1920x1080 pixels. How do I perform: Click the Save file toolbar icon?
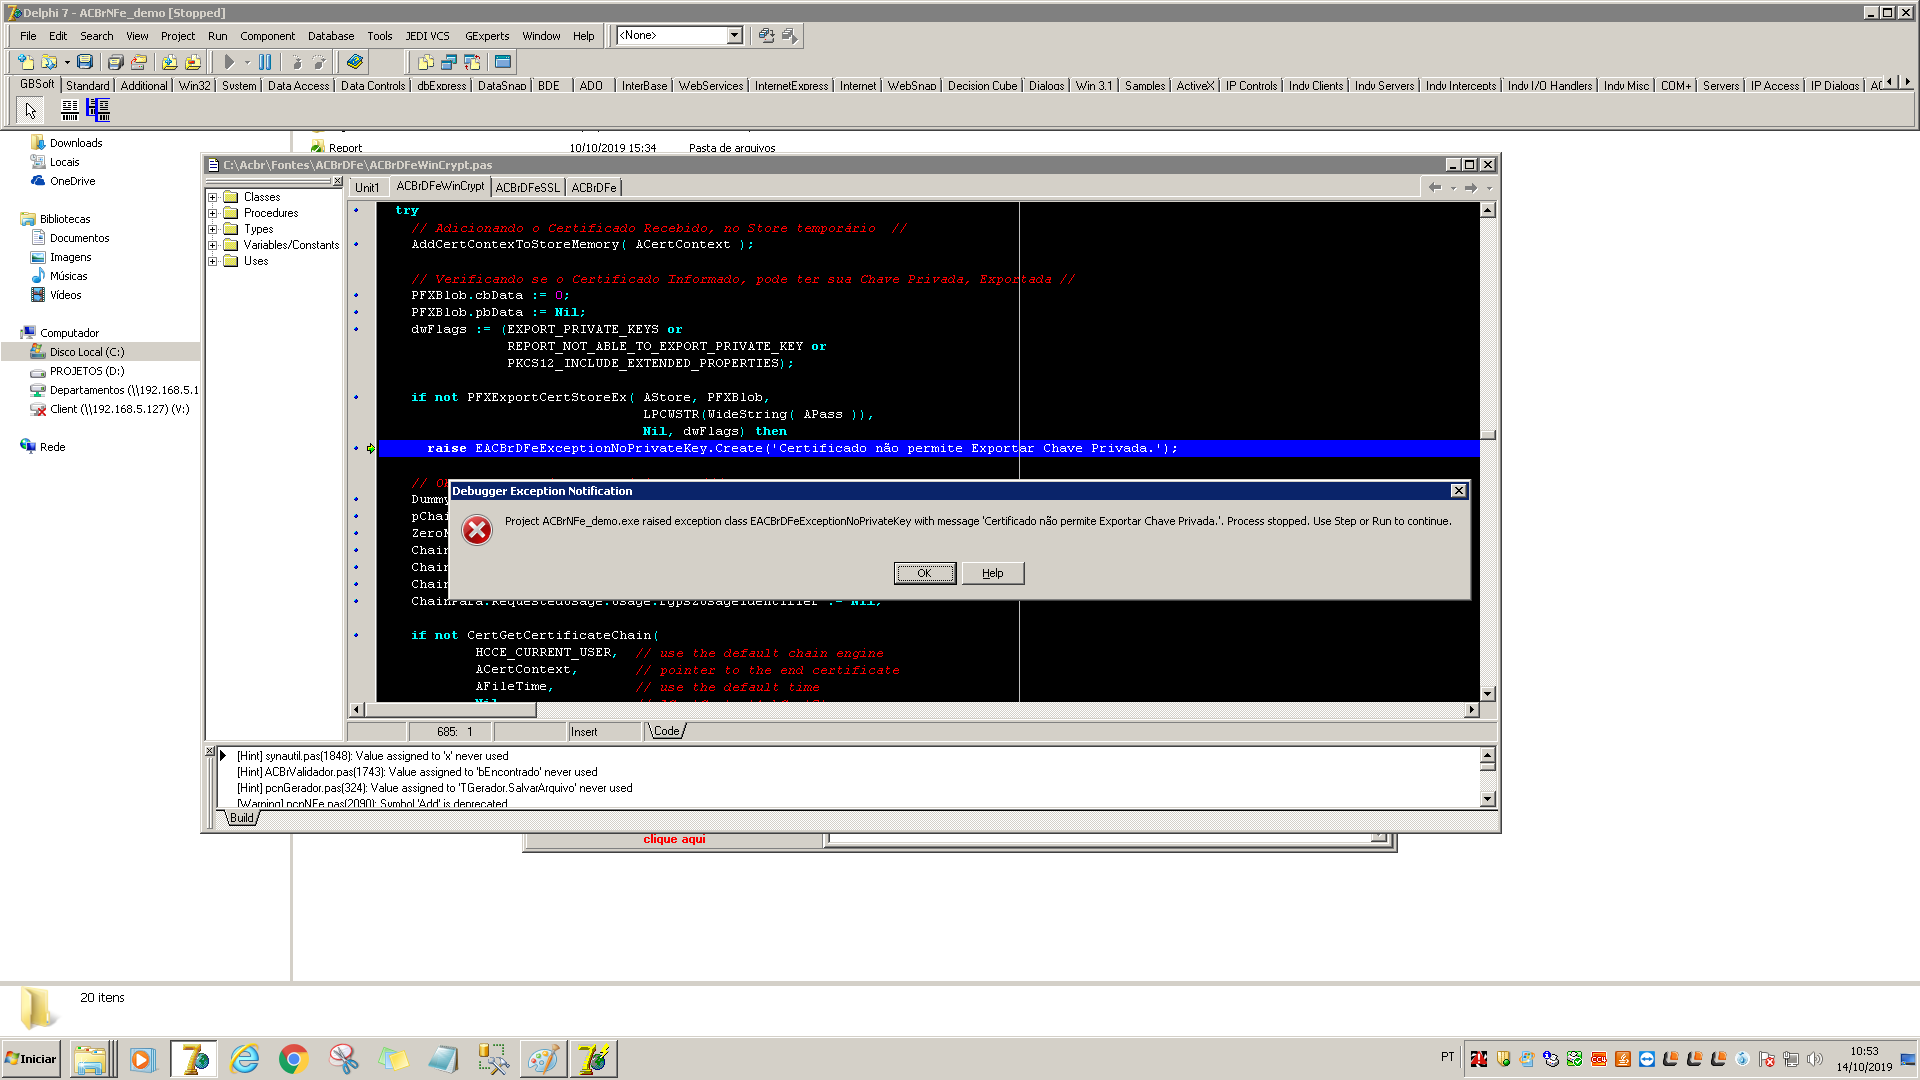coord(85,62)
